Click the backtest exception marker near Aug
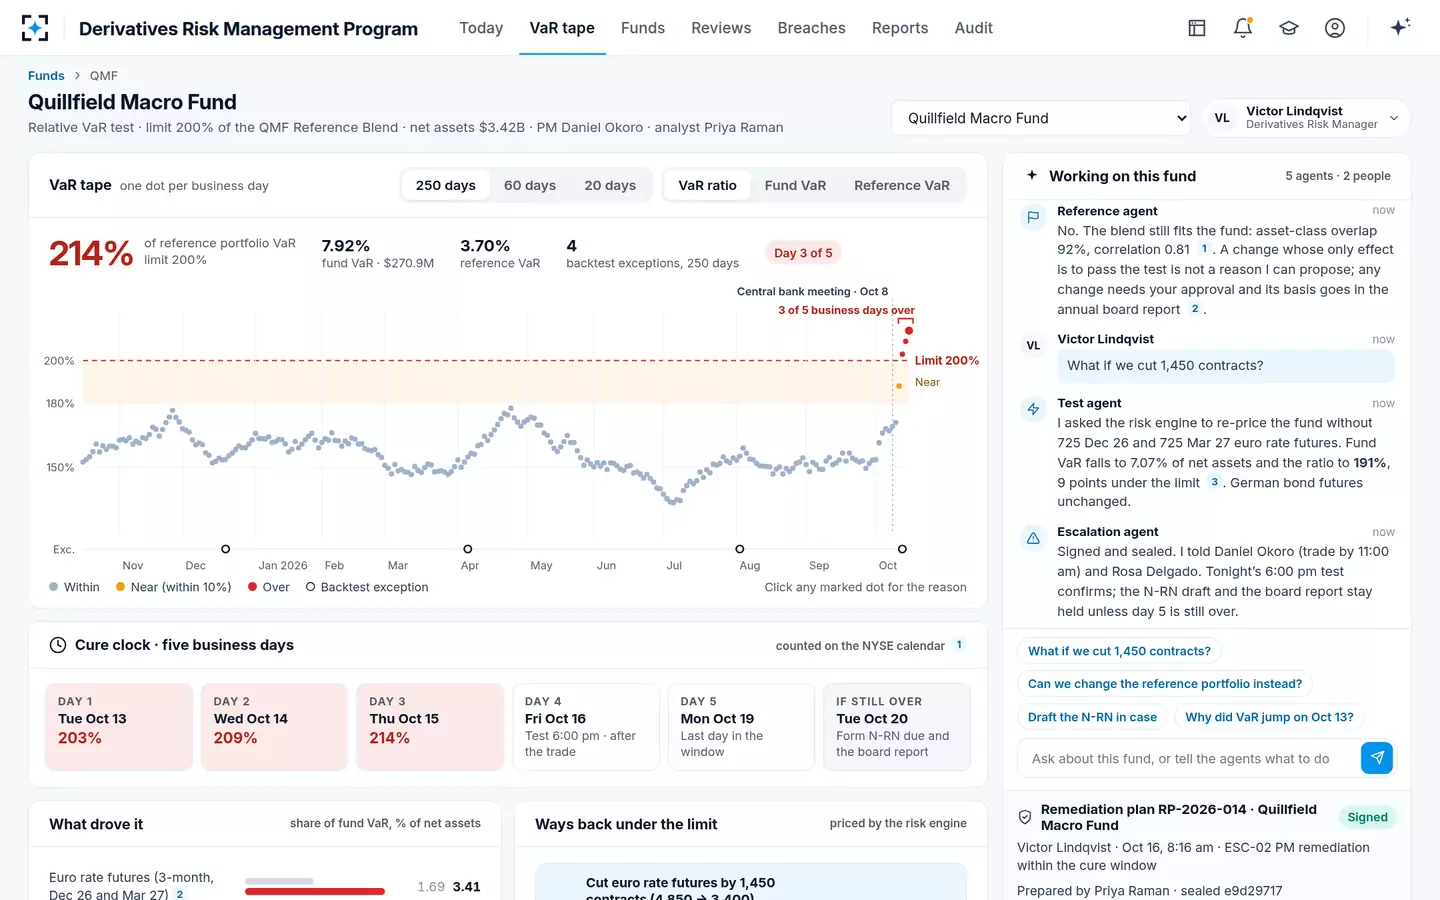The width and height of the screenshot is (1440, 900). pyautogui.click(x=740, y=549)
